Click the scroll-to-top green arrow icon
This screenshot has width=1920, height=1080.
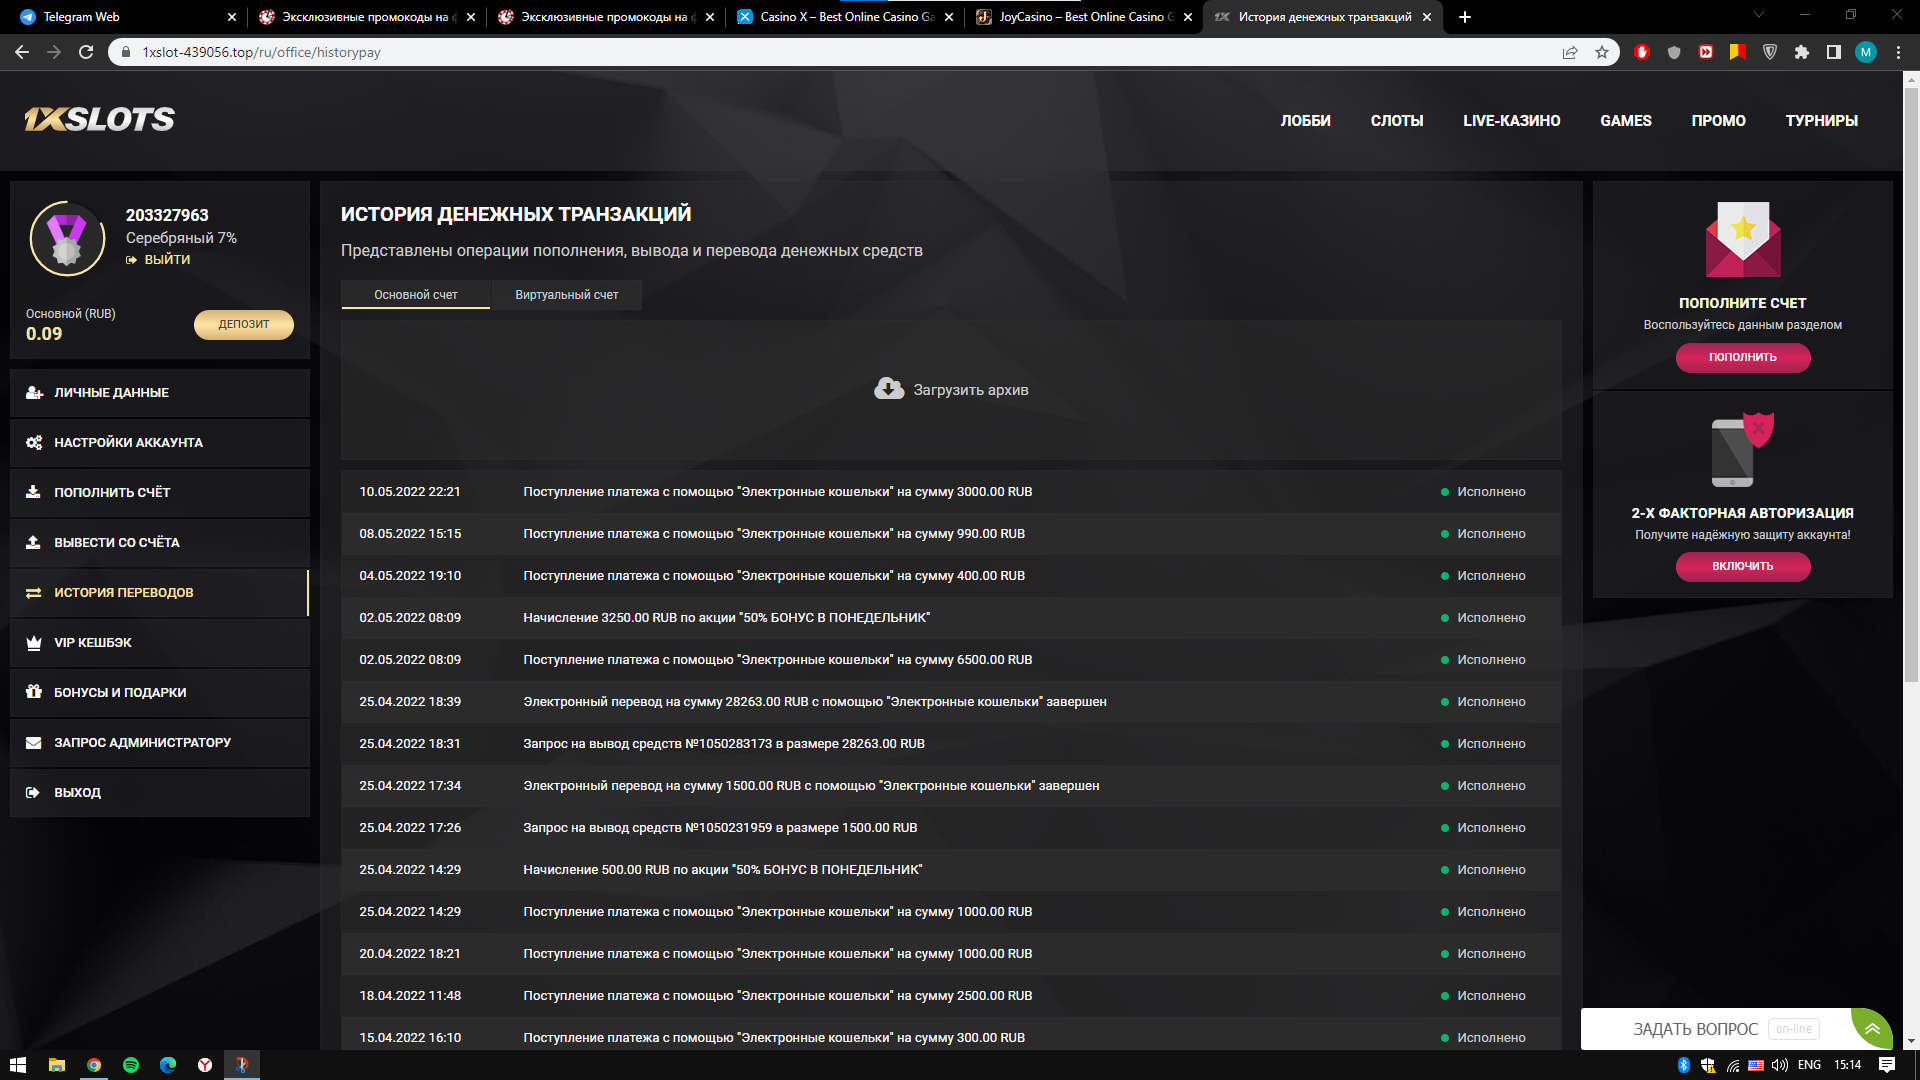(1872, 1028)
